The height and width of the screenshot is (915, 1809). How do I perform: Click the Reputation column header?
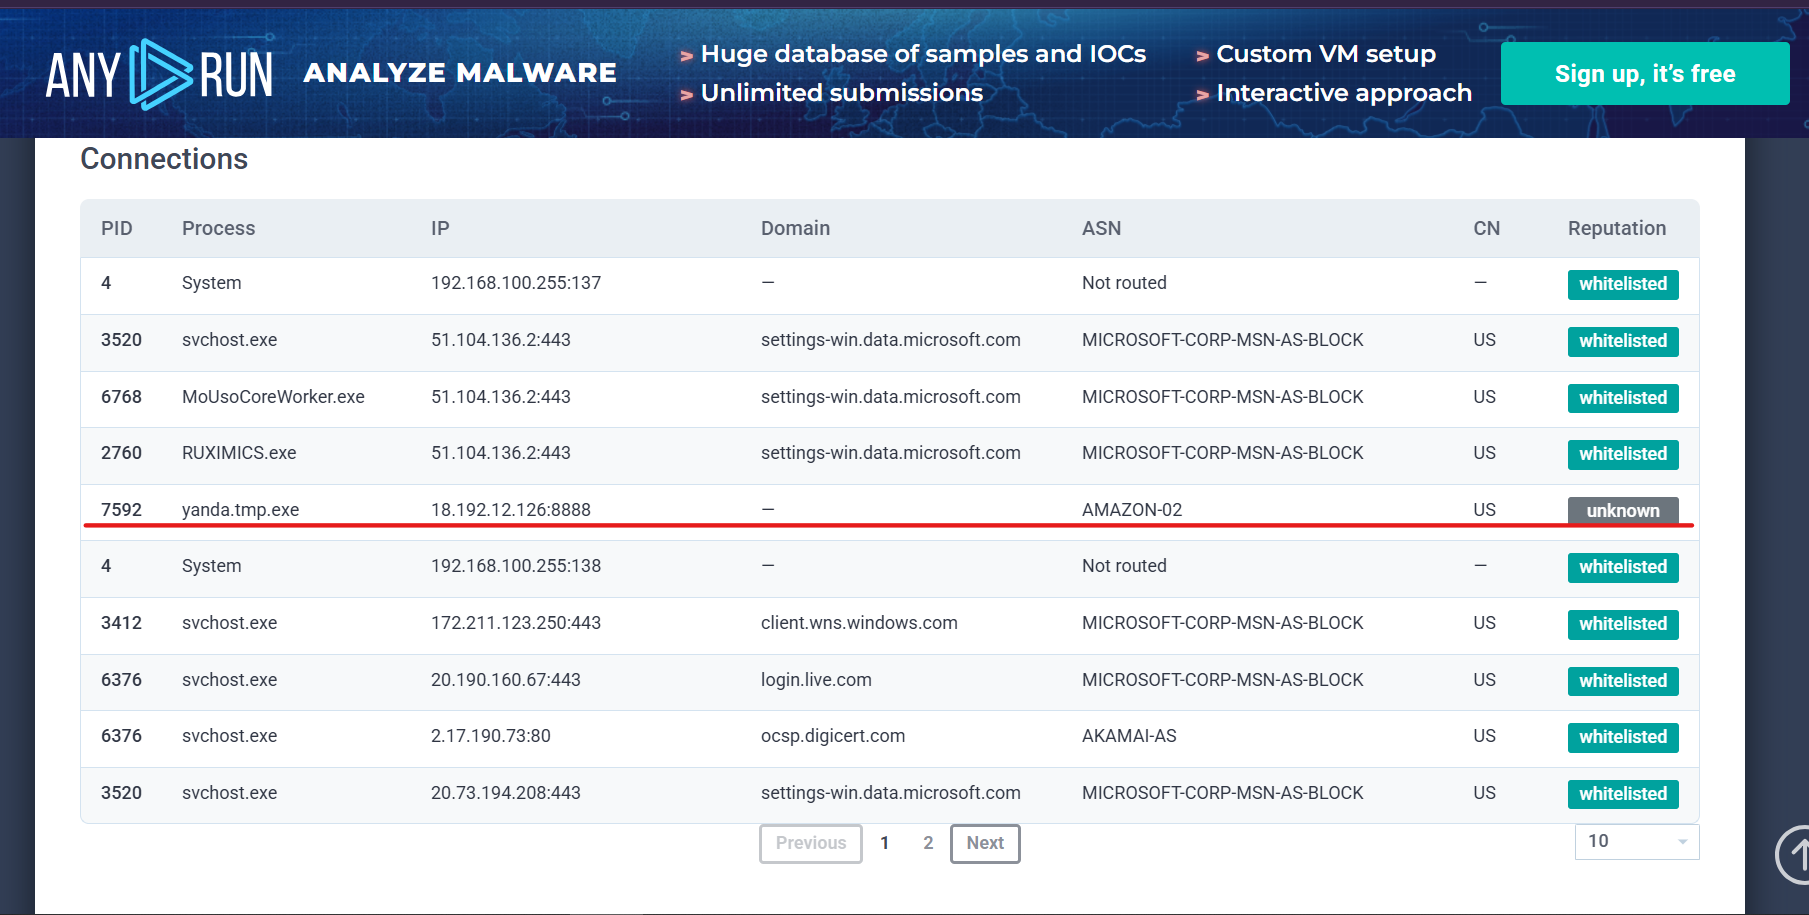pyautogui.click(x=1617, y=228)
